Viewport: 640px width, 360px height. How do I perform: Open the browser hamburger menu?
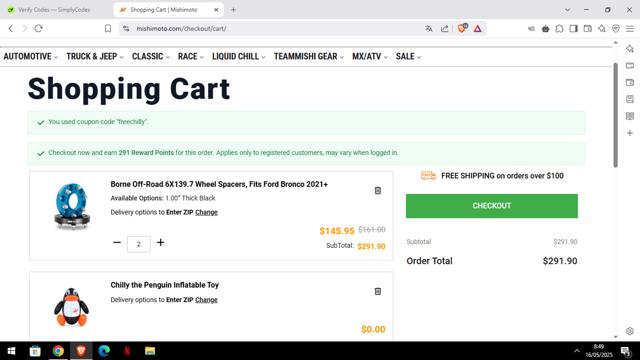click(630, 29)
